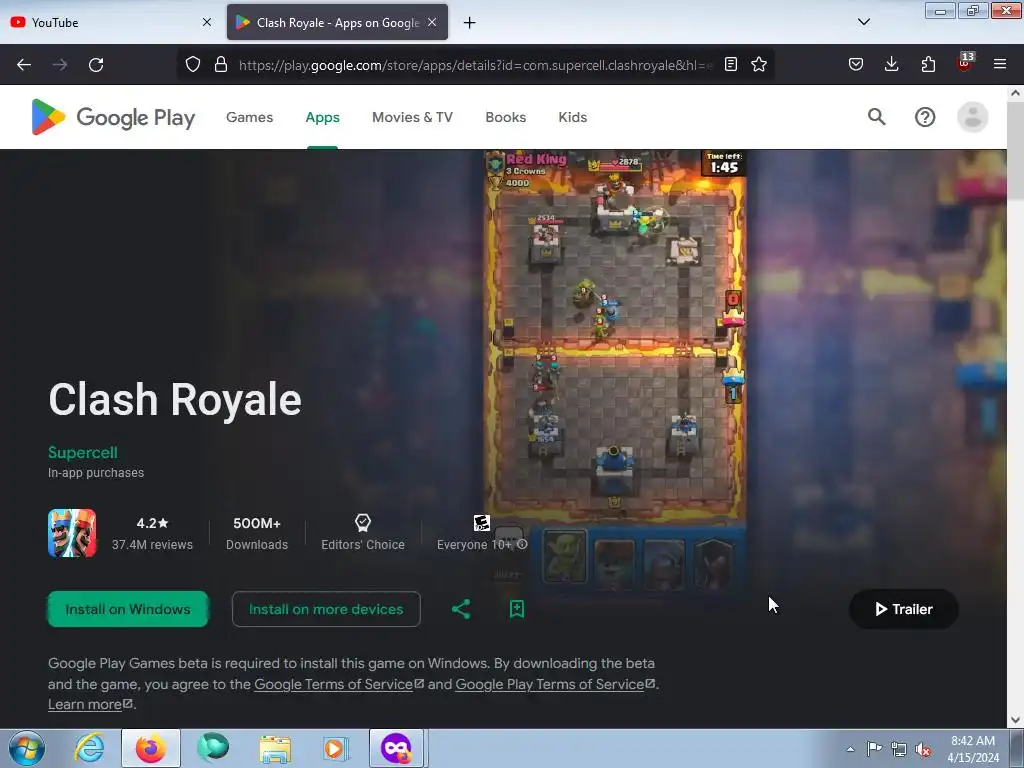Show hidden system tray icons

coord(850,749)
